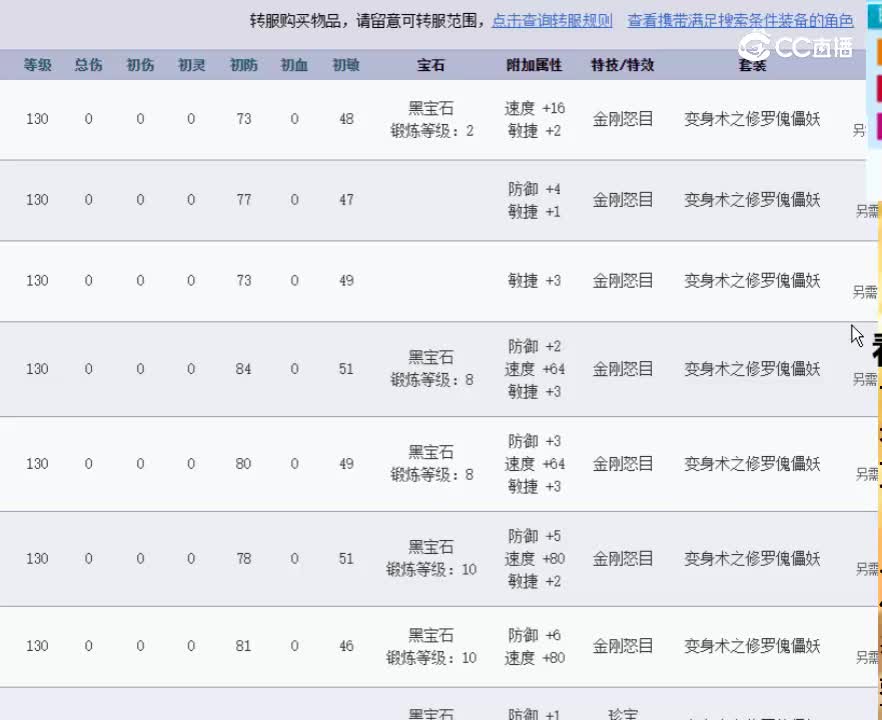Click the 初血 column header
Screen dimensions: 882x720
[x=294, y=65]
